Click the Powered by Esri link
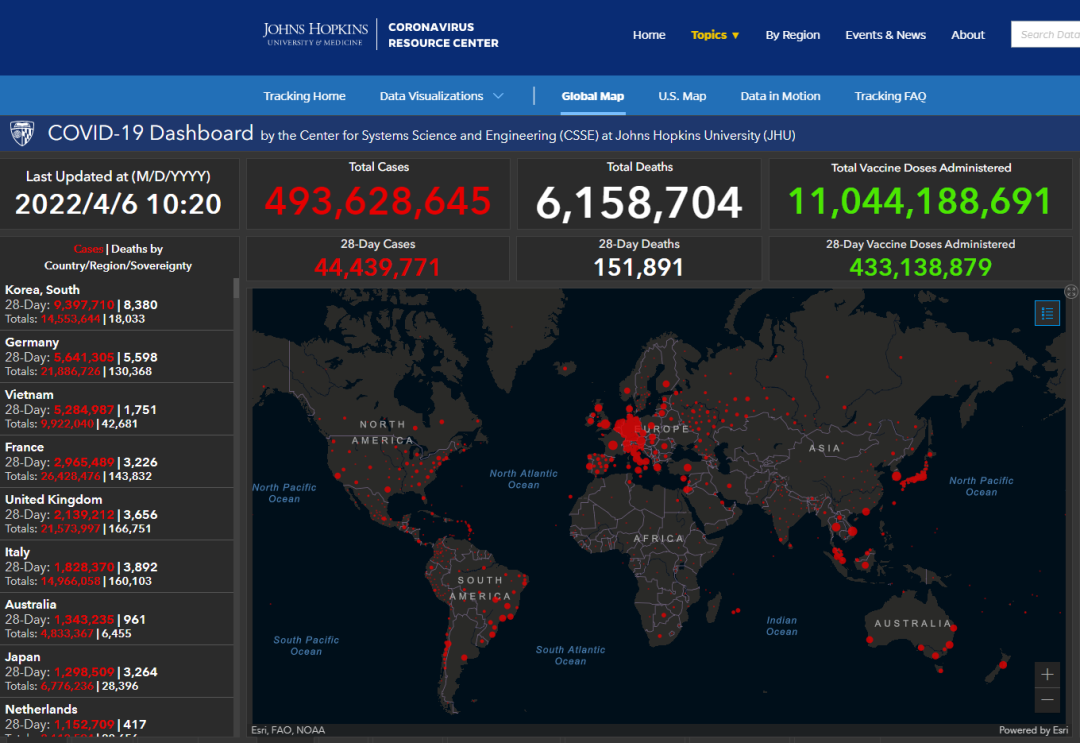 [x=1034, y=730]
